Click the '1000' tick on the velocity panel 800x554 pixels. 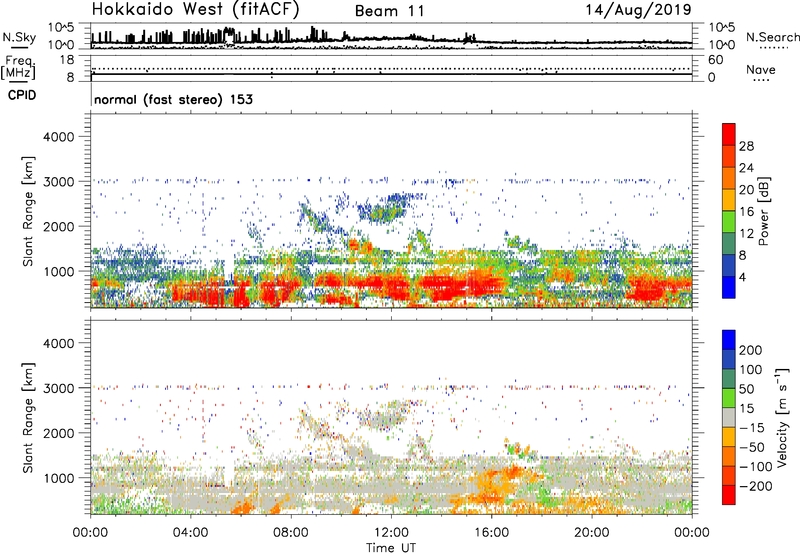[59, 478]
